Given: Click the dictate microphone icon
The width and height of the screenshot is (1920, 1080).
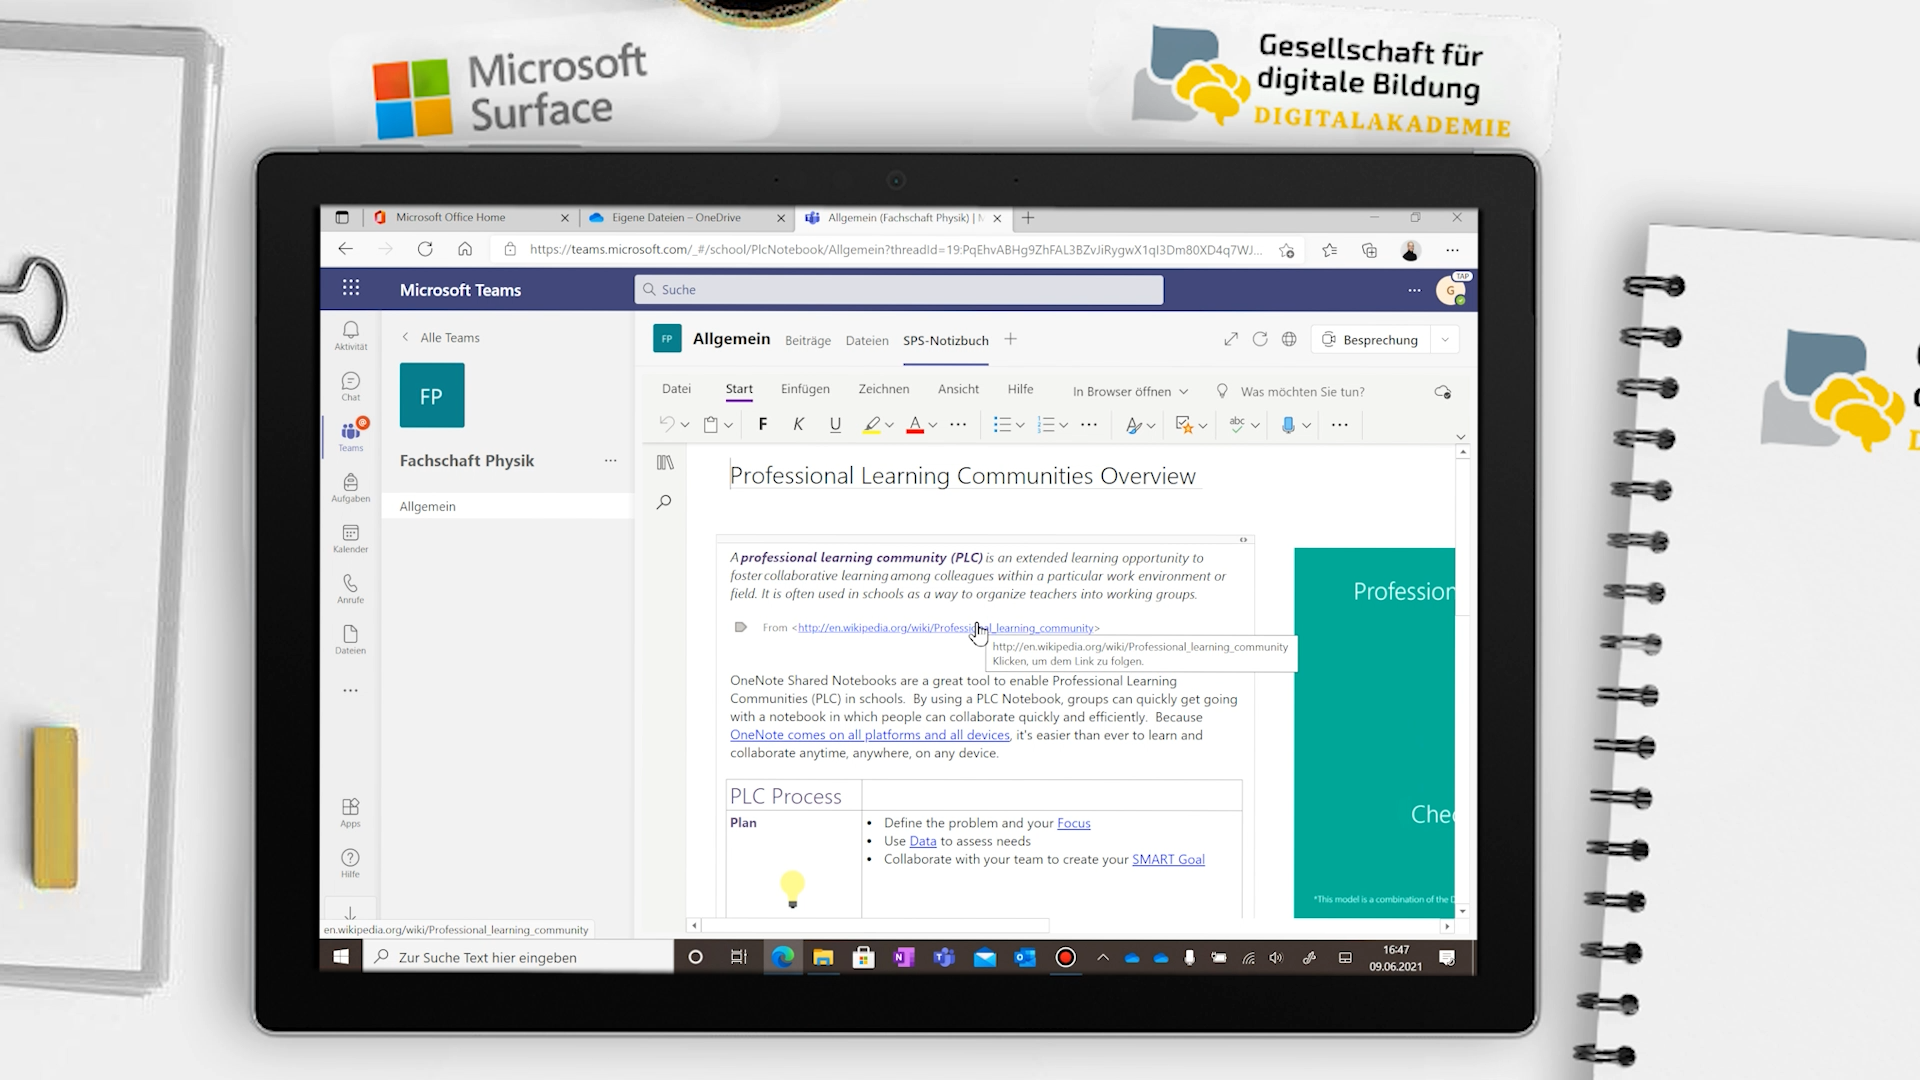Looking at the screenshot, I should (x=1288, y=425).
